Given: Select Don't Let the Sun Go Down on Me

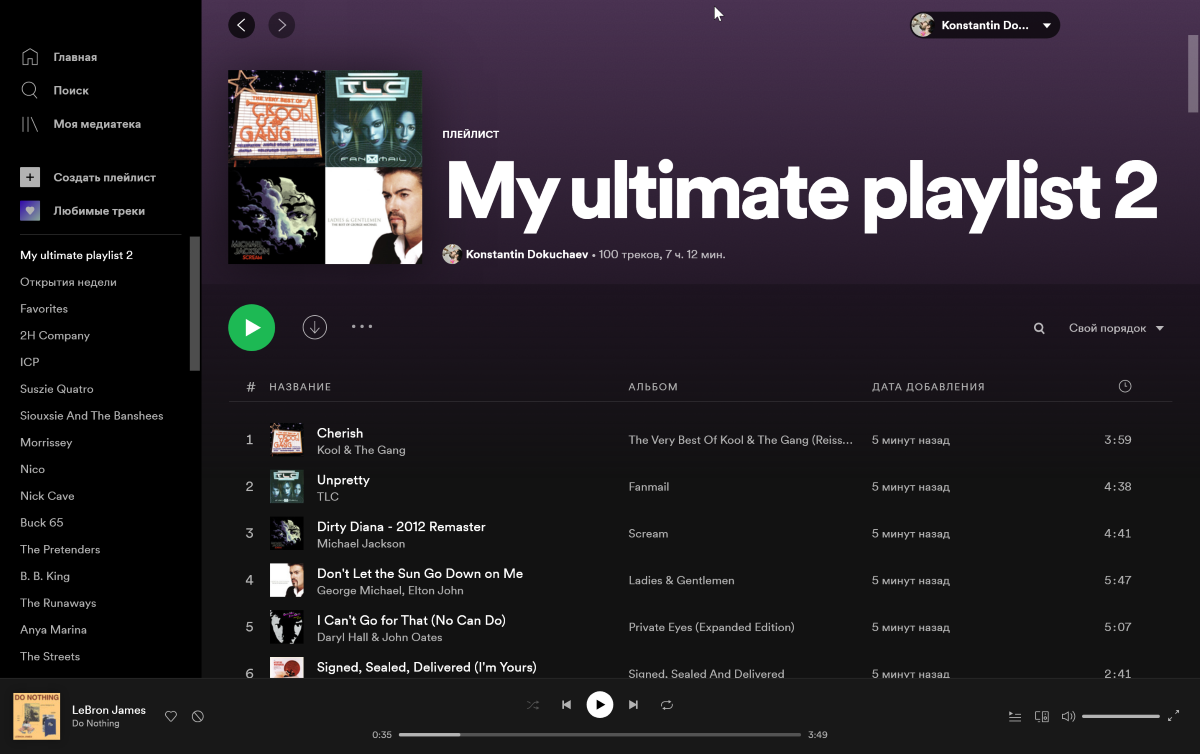Looking at the screenshot, I should click(x=420, y=574).
